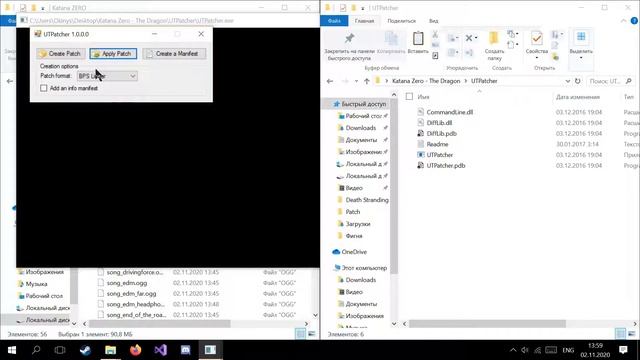Select the DiffLib.pdb file
This screenshot has height=360, width=640.
pos(441,133)
